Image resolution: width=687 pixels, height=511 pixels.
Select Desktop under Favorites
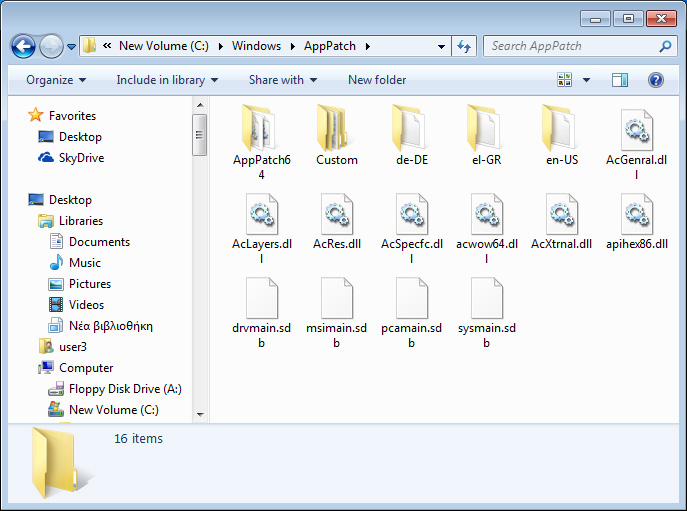coord(70,137)
